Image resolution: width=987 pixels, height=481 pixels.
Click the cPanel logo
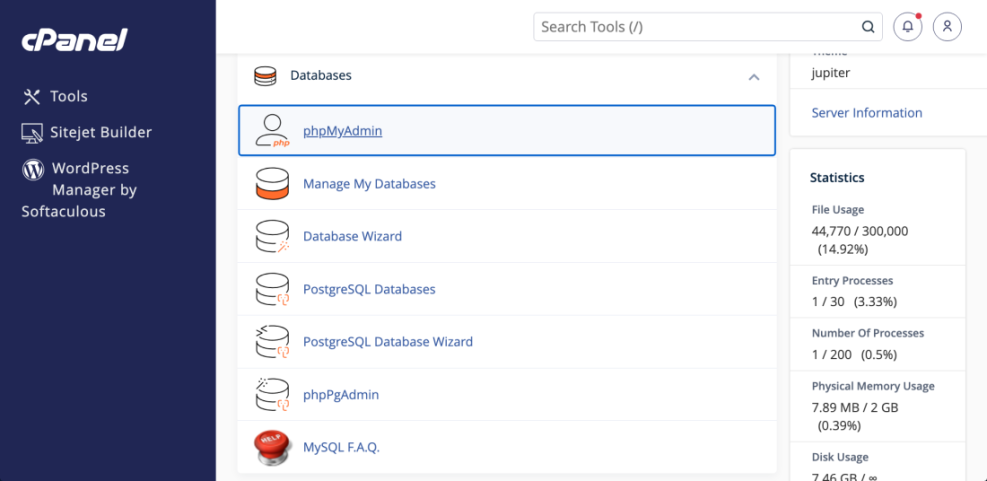click(x=74, y=40)
